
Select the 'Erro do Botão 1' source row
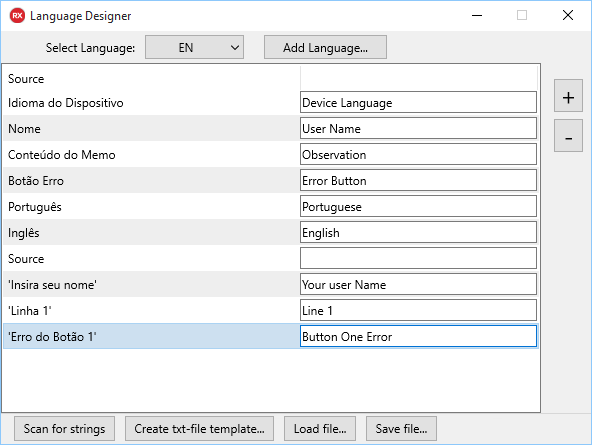(x=151, y=336)
